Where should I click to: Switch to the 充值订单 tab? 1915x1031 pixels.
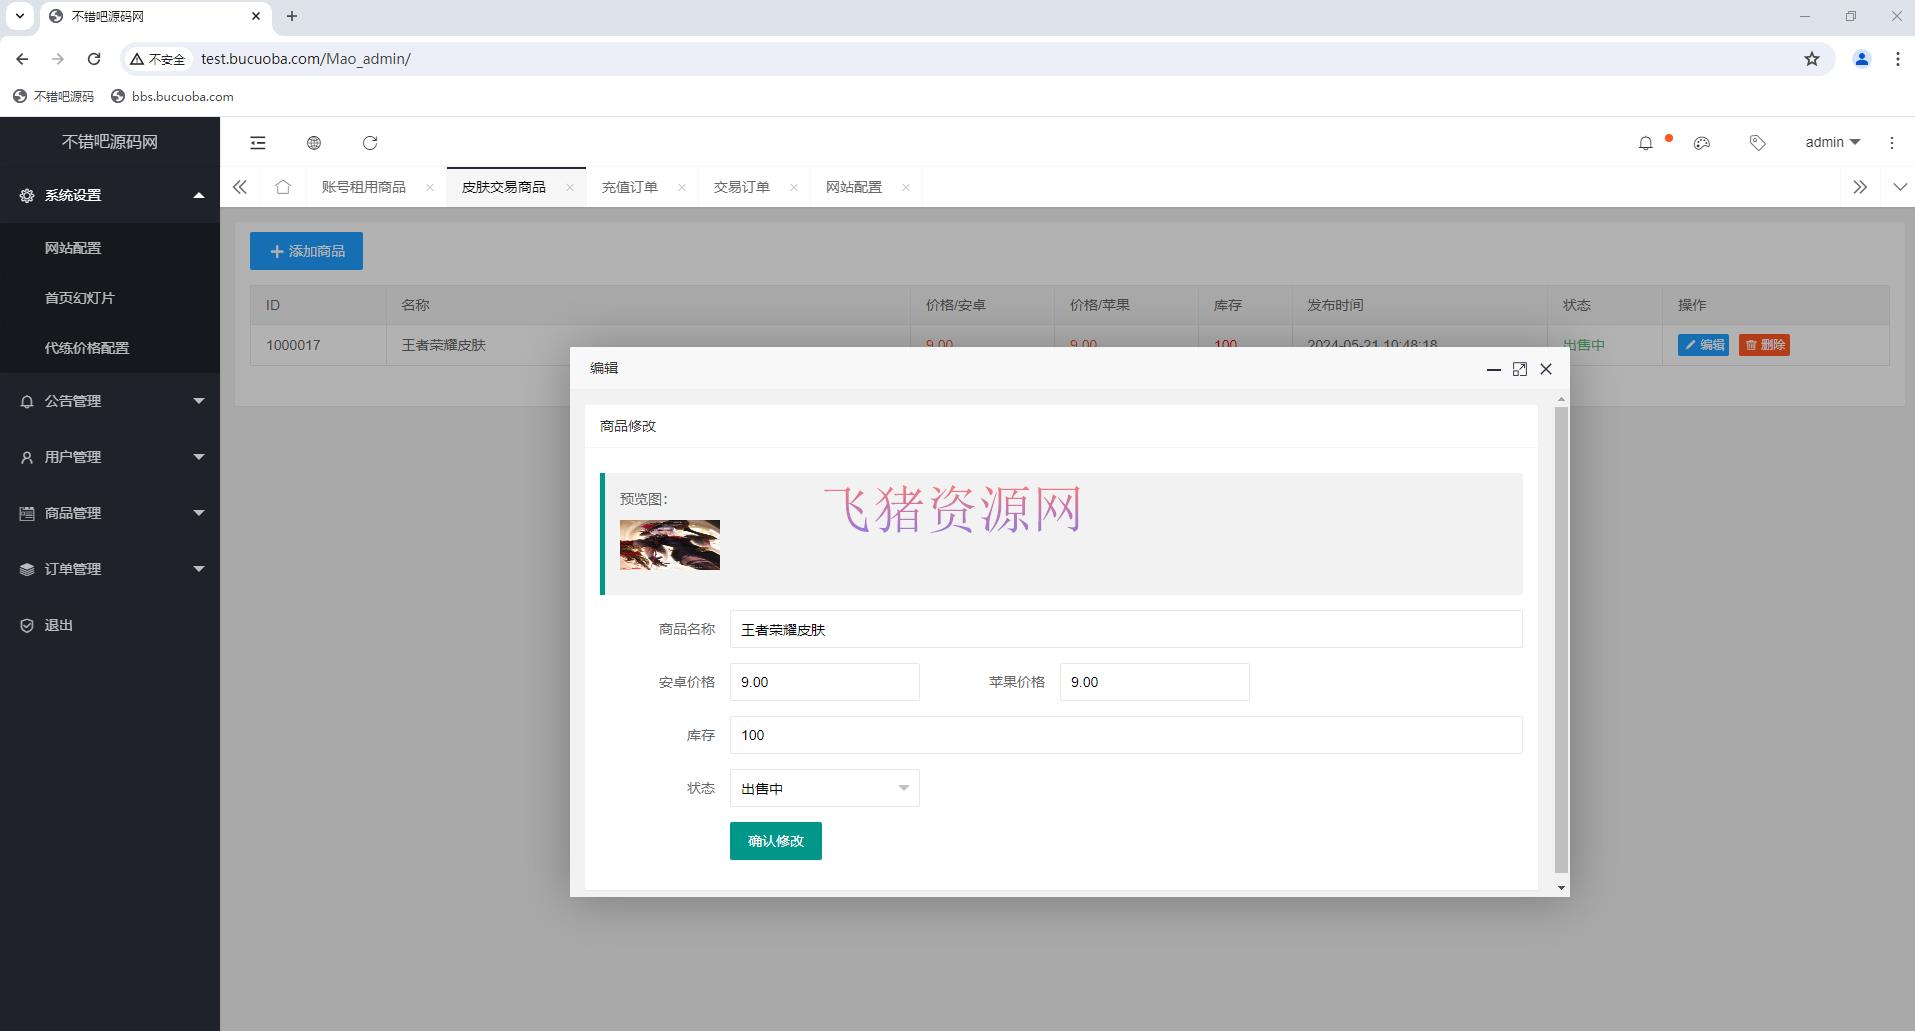click(630, 186)
